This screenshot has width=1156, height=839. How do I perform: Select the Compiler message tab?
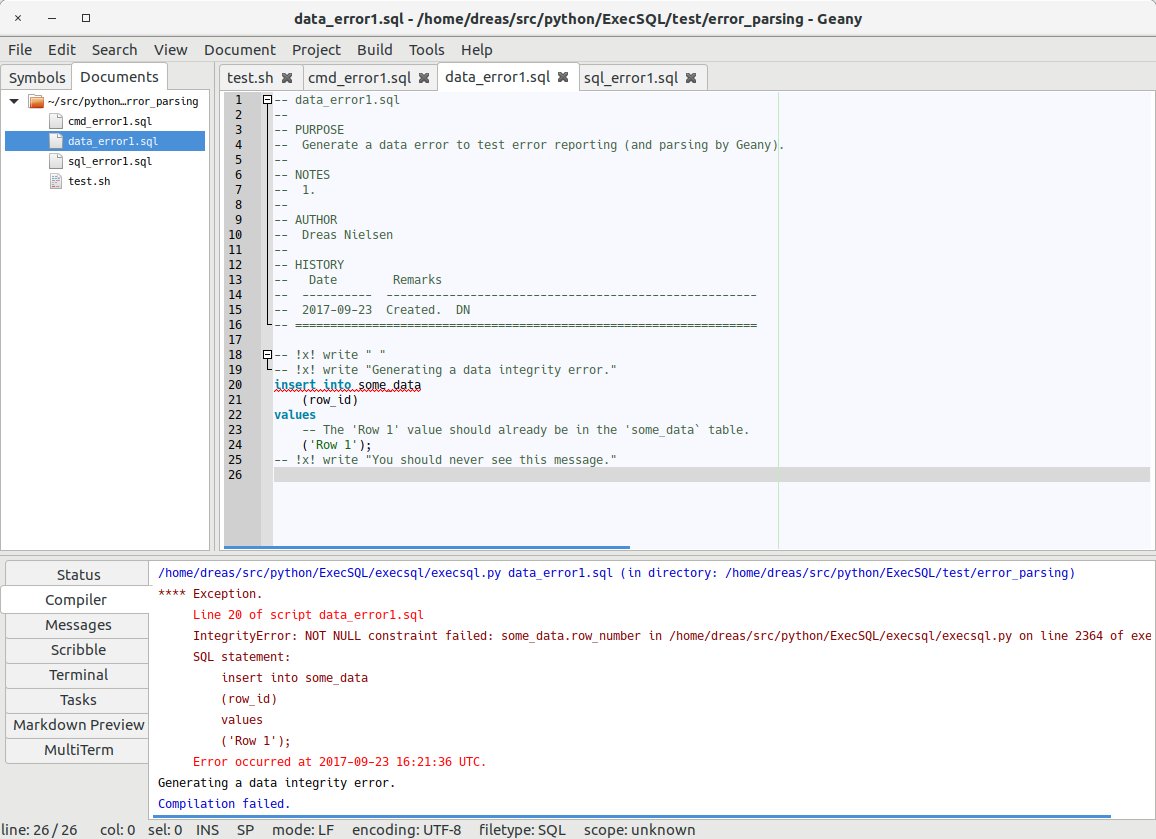[x=76, y=599]
